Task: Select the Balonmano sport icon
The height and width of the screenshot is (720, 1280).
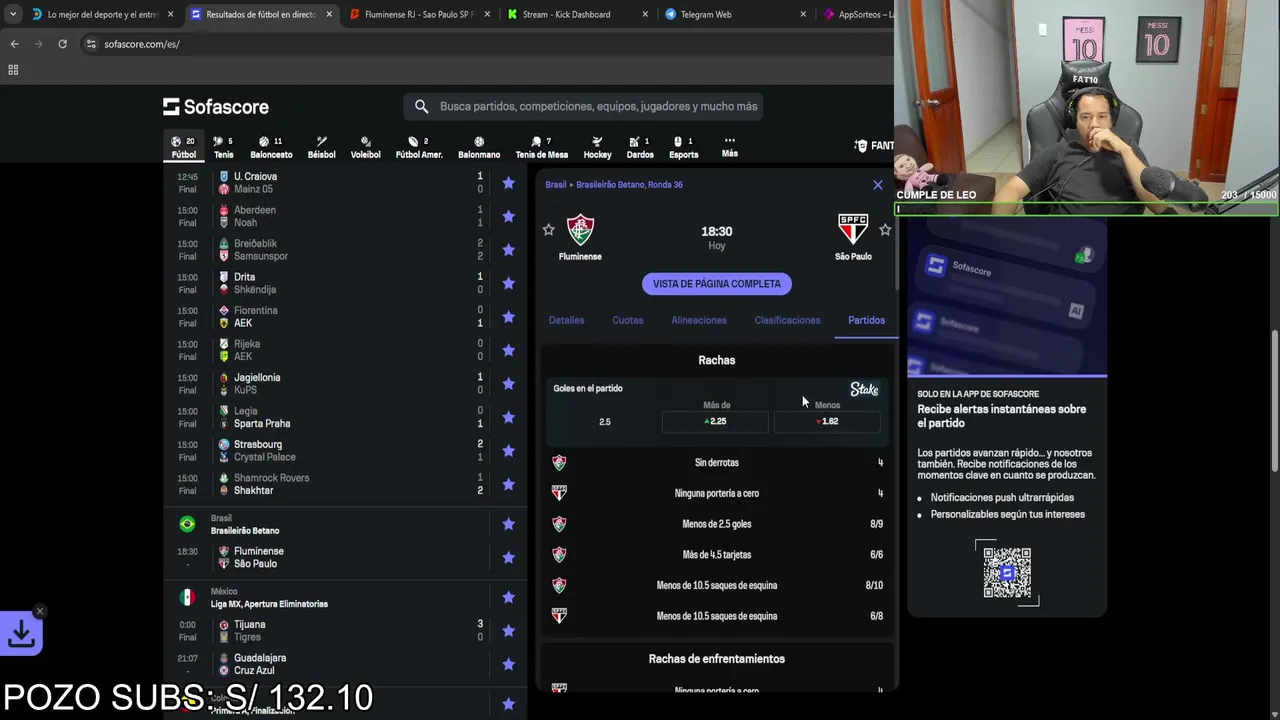Action: point(479,147)
